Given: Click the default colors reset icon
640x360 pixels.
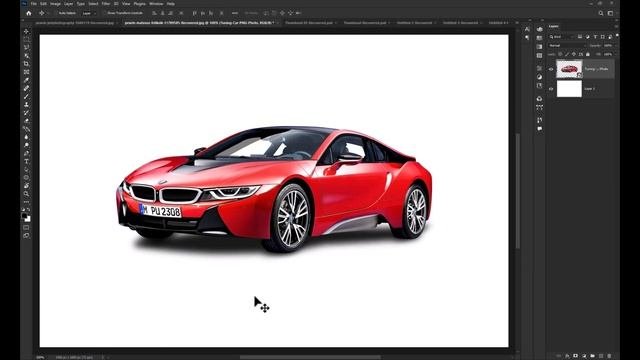Looking at the screenshot, I should click(24, 210).
